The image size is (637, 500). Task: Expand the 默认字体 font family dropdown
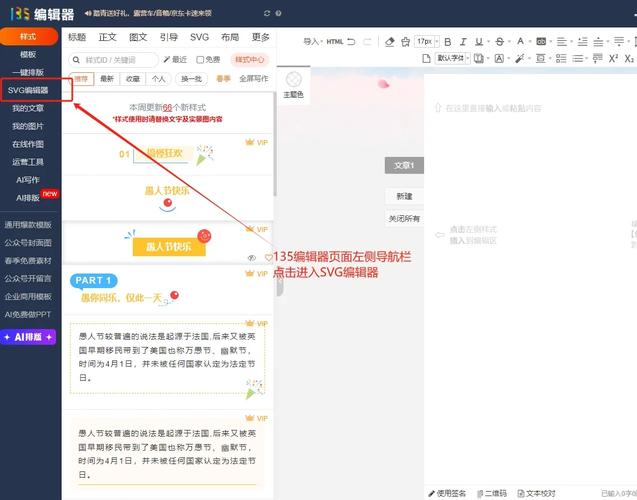point(453,58)
